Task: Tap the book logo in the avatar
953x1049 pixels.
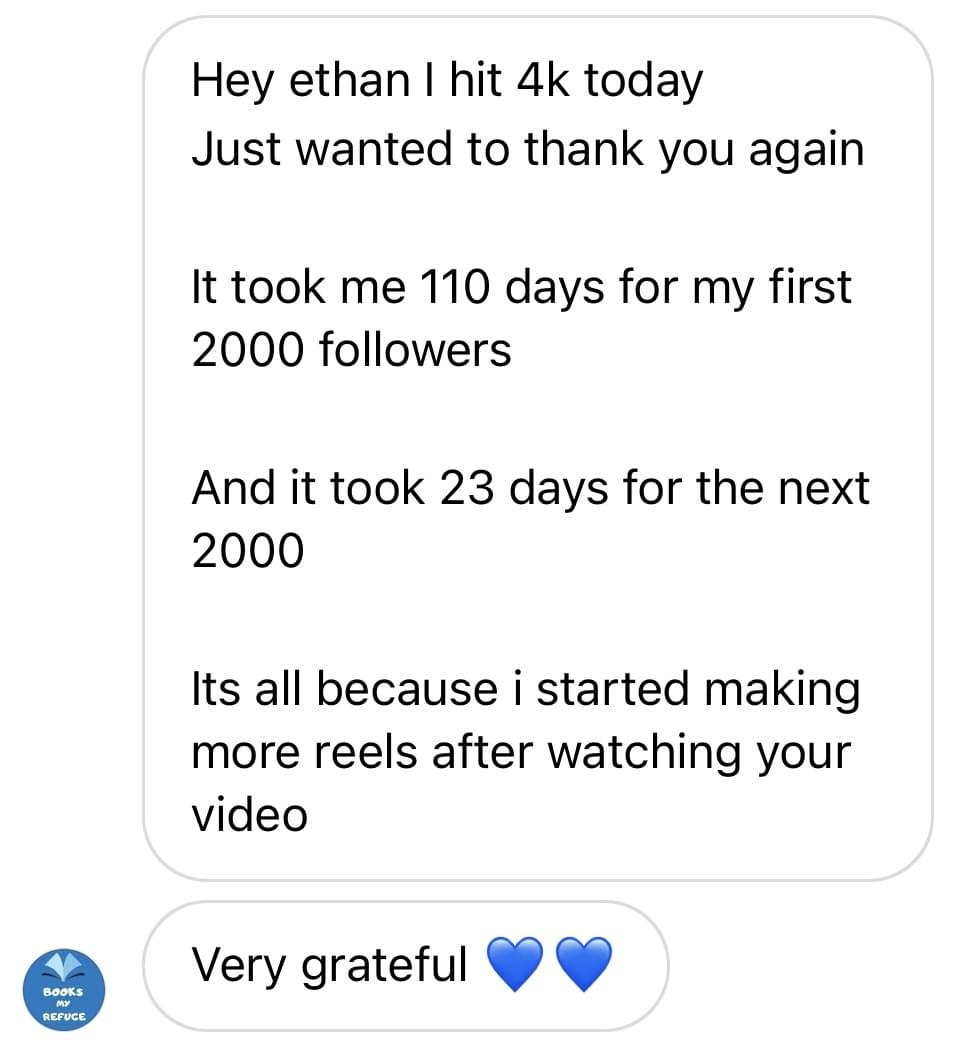Action: pos(63,968)
